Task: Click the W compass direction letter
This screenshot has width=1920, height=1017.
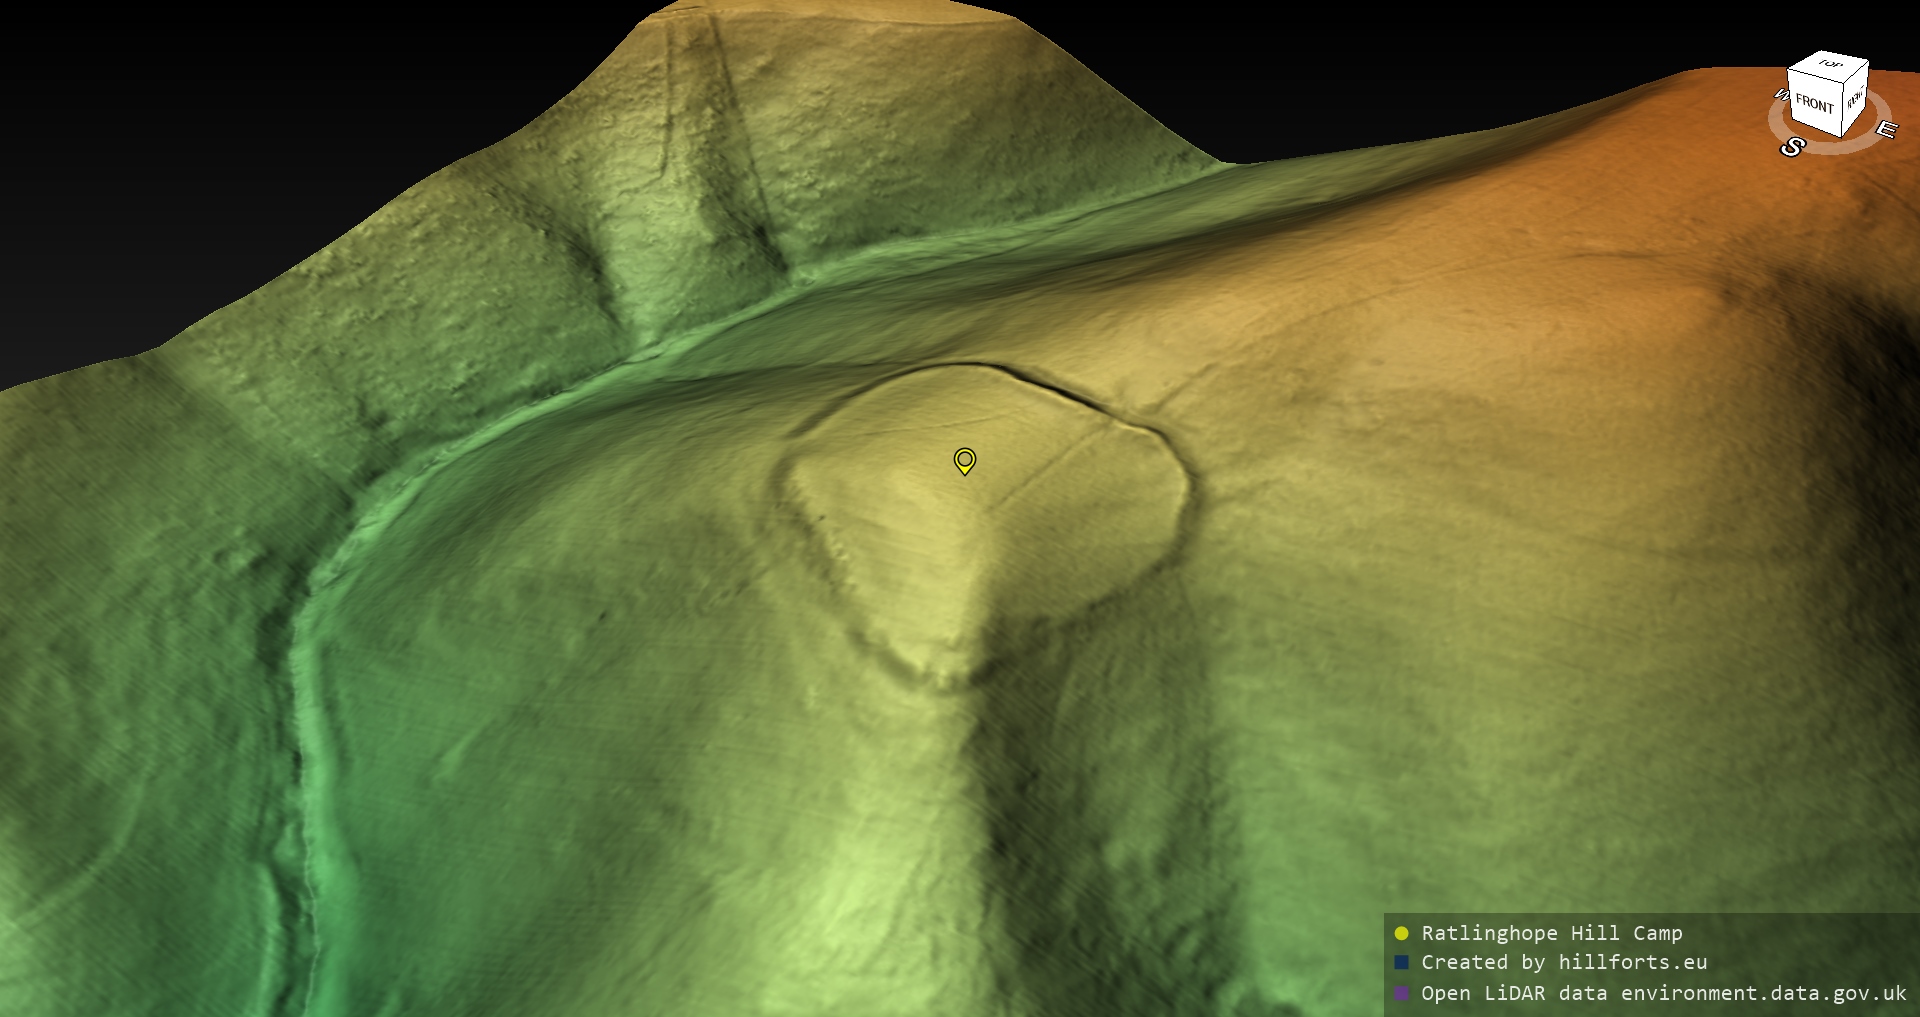Action: pyautogui.click(x=1781, y=95)
